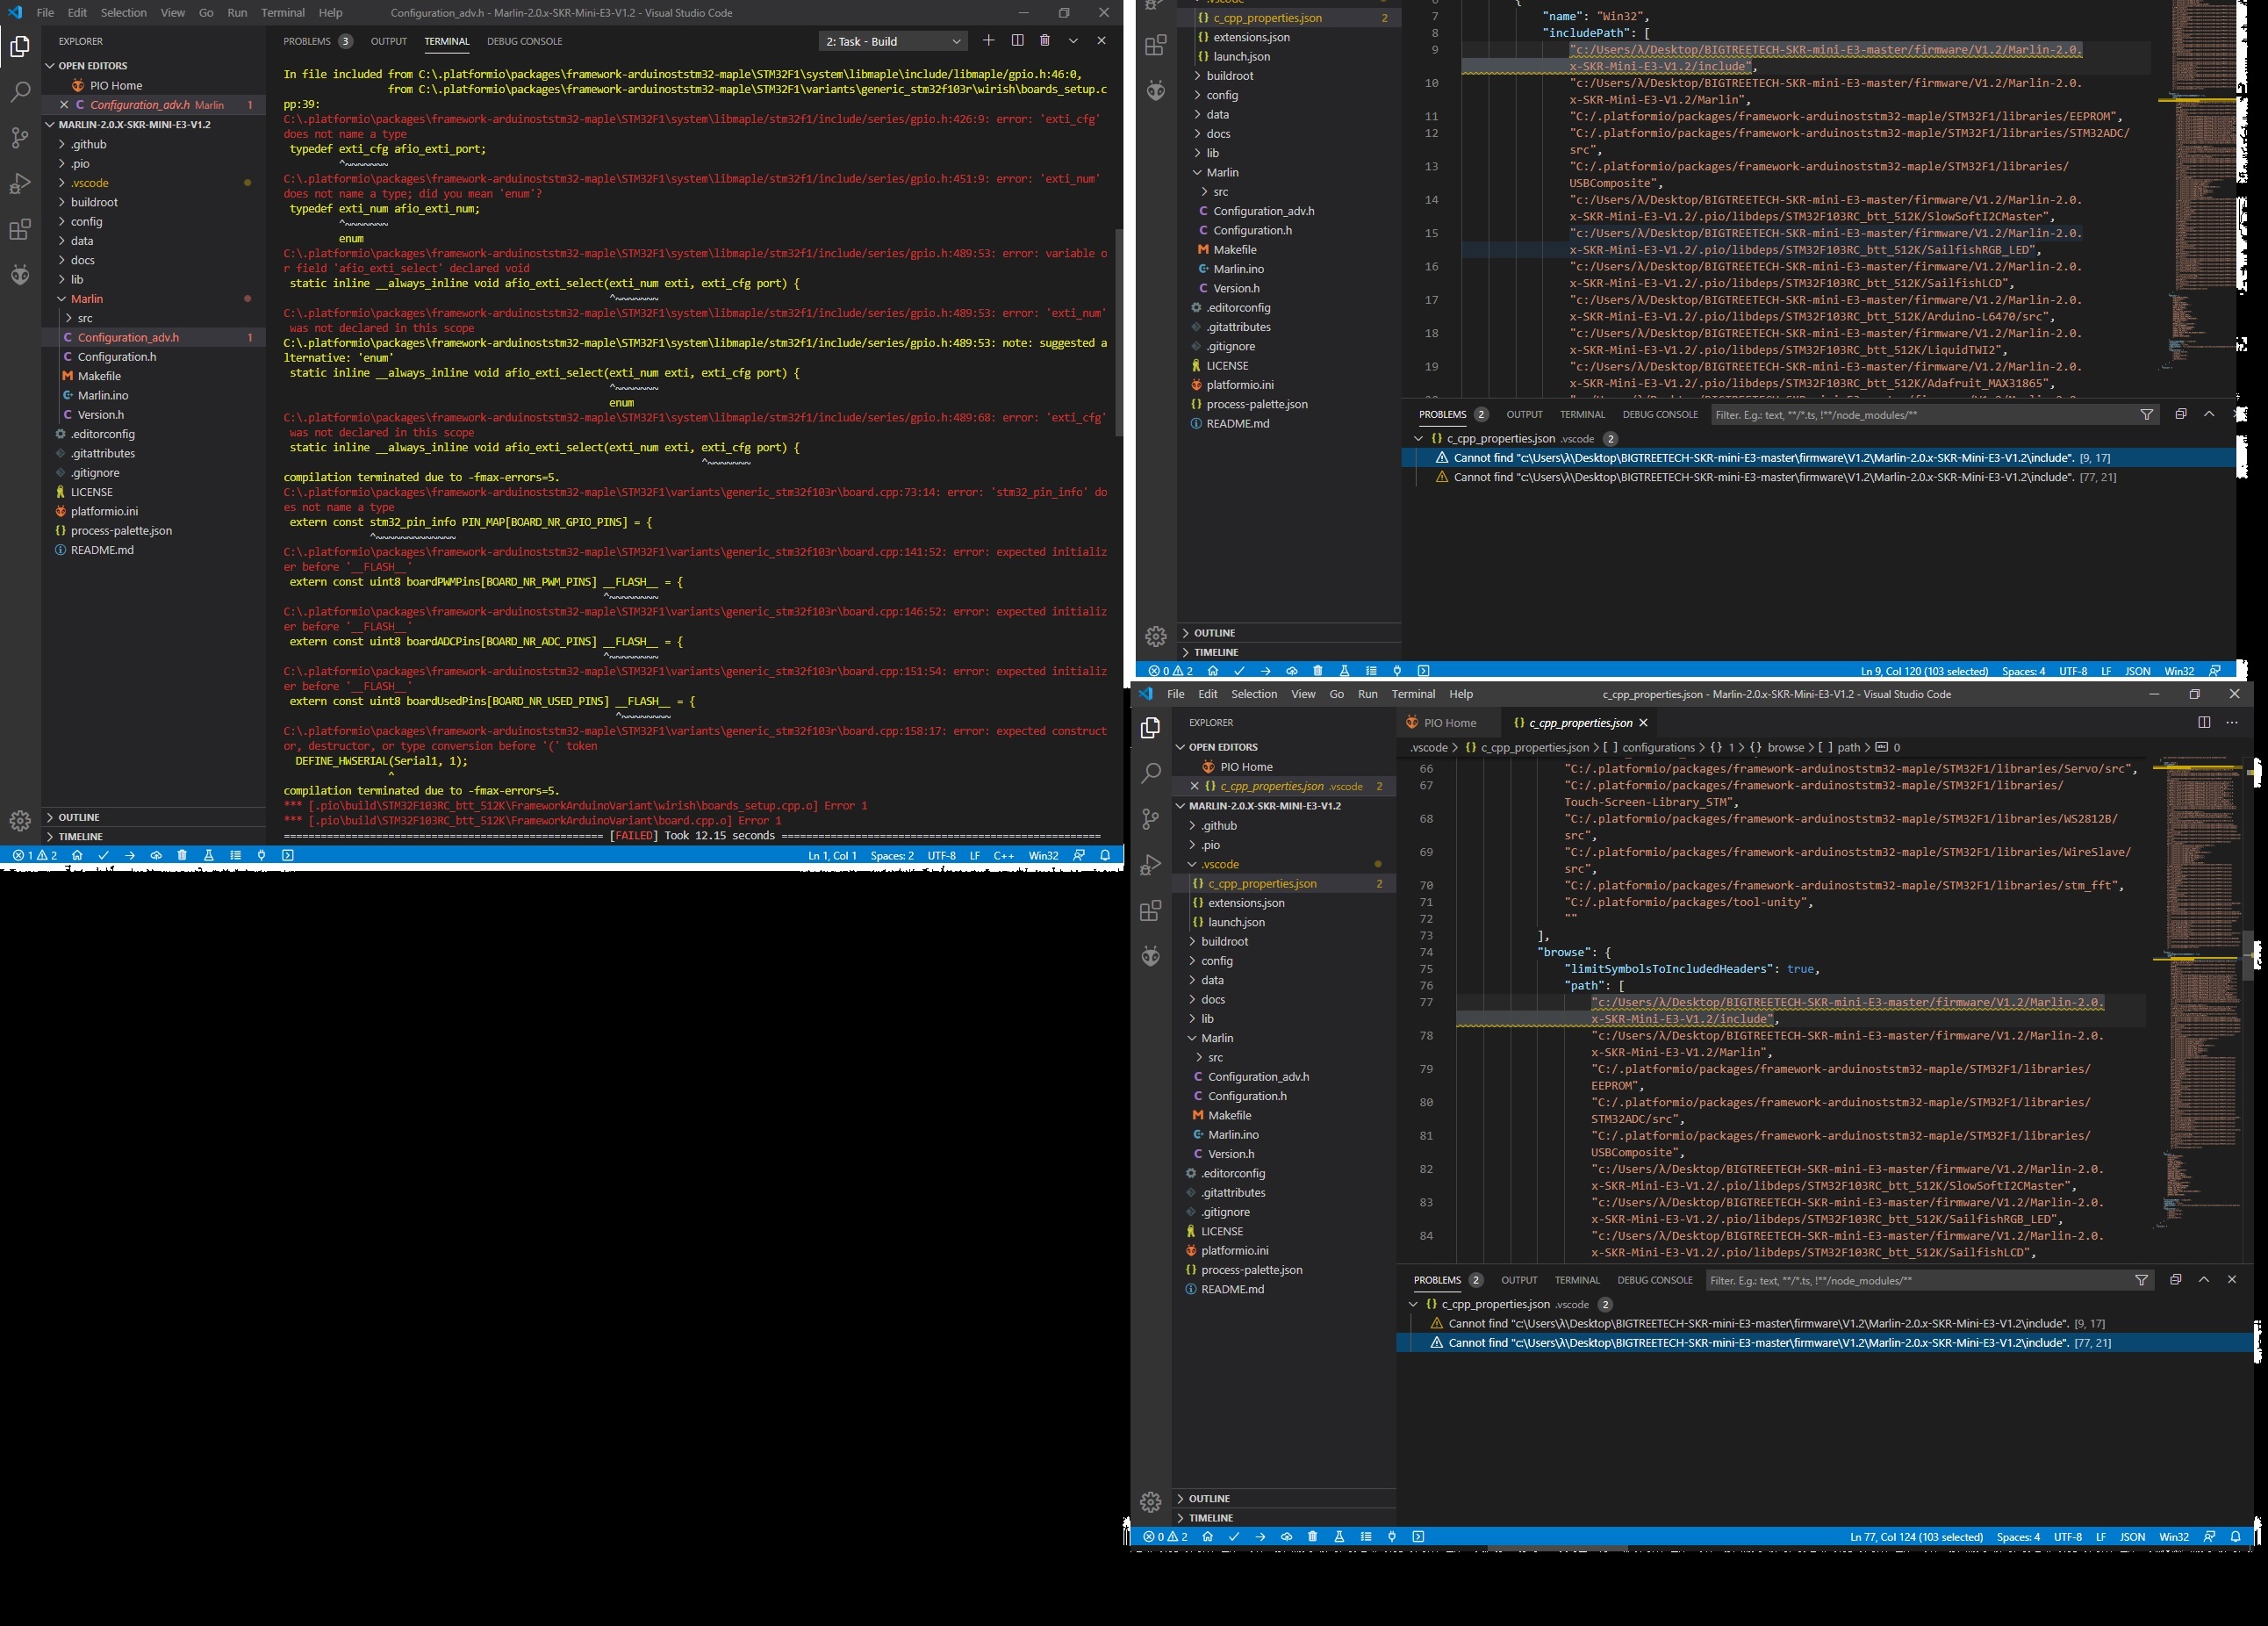This screenshot has height=1626, width=2268.
Task: Open Source Control view in bottom-right window
Action: pos(1151,819)
